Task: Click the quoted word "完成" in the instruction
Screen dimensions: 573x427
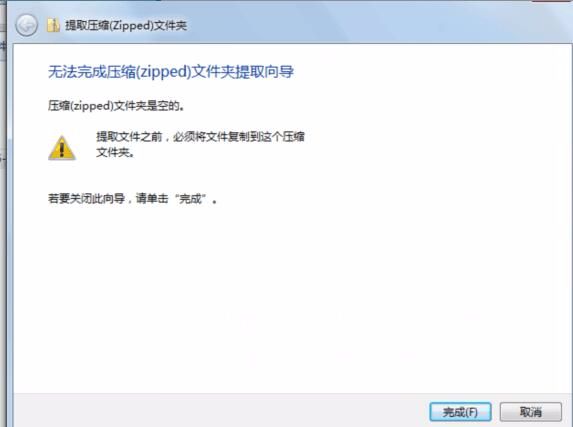Action: (x=190, y=199)
